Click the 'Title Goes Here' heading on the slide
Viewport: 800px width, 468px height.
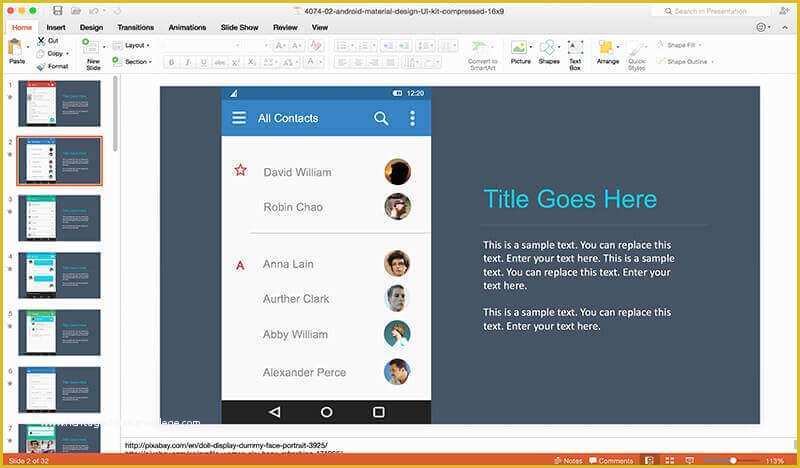click(x=570, y=199)
